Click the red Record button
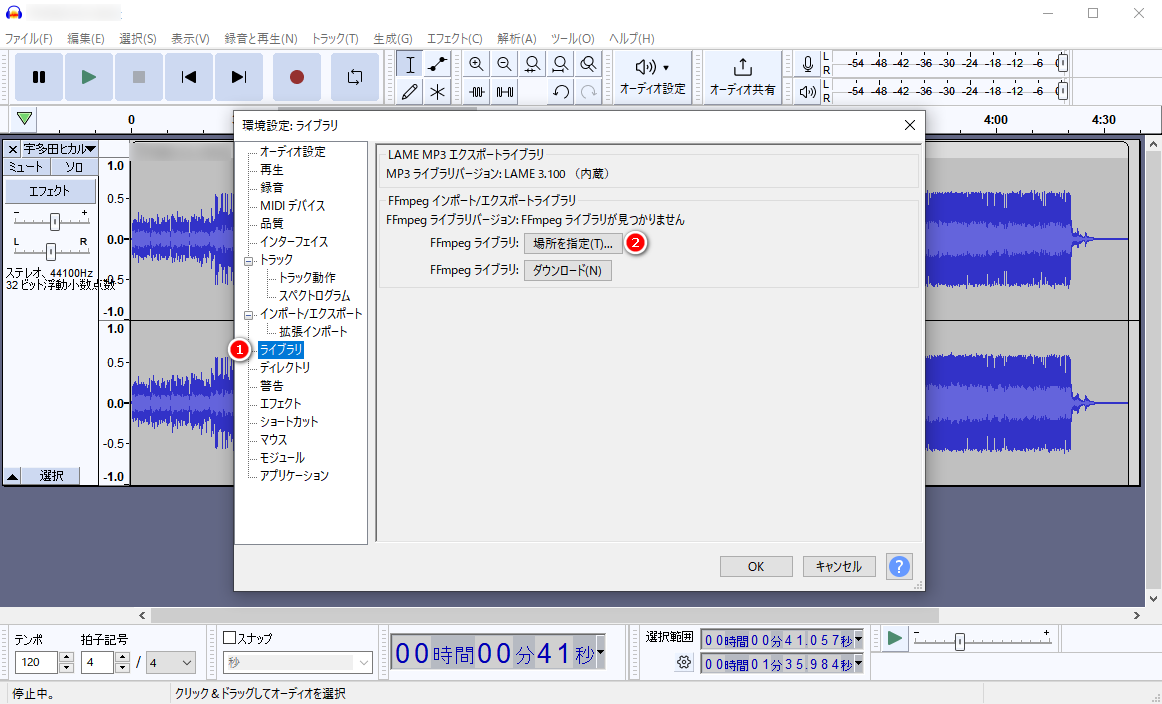Image resolution: width=1162 pixels, height=704 pixels. [296, 76]
